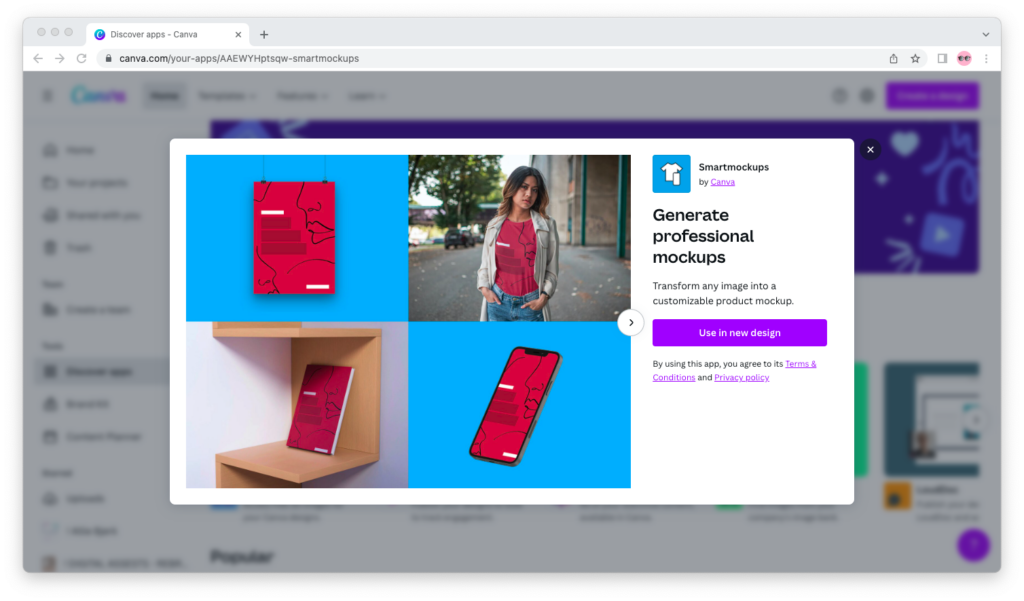The width and height of the screenshot is (1024, 601).
Task: View site info via lock icon
Action: coord(108,59)
